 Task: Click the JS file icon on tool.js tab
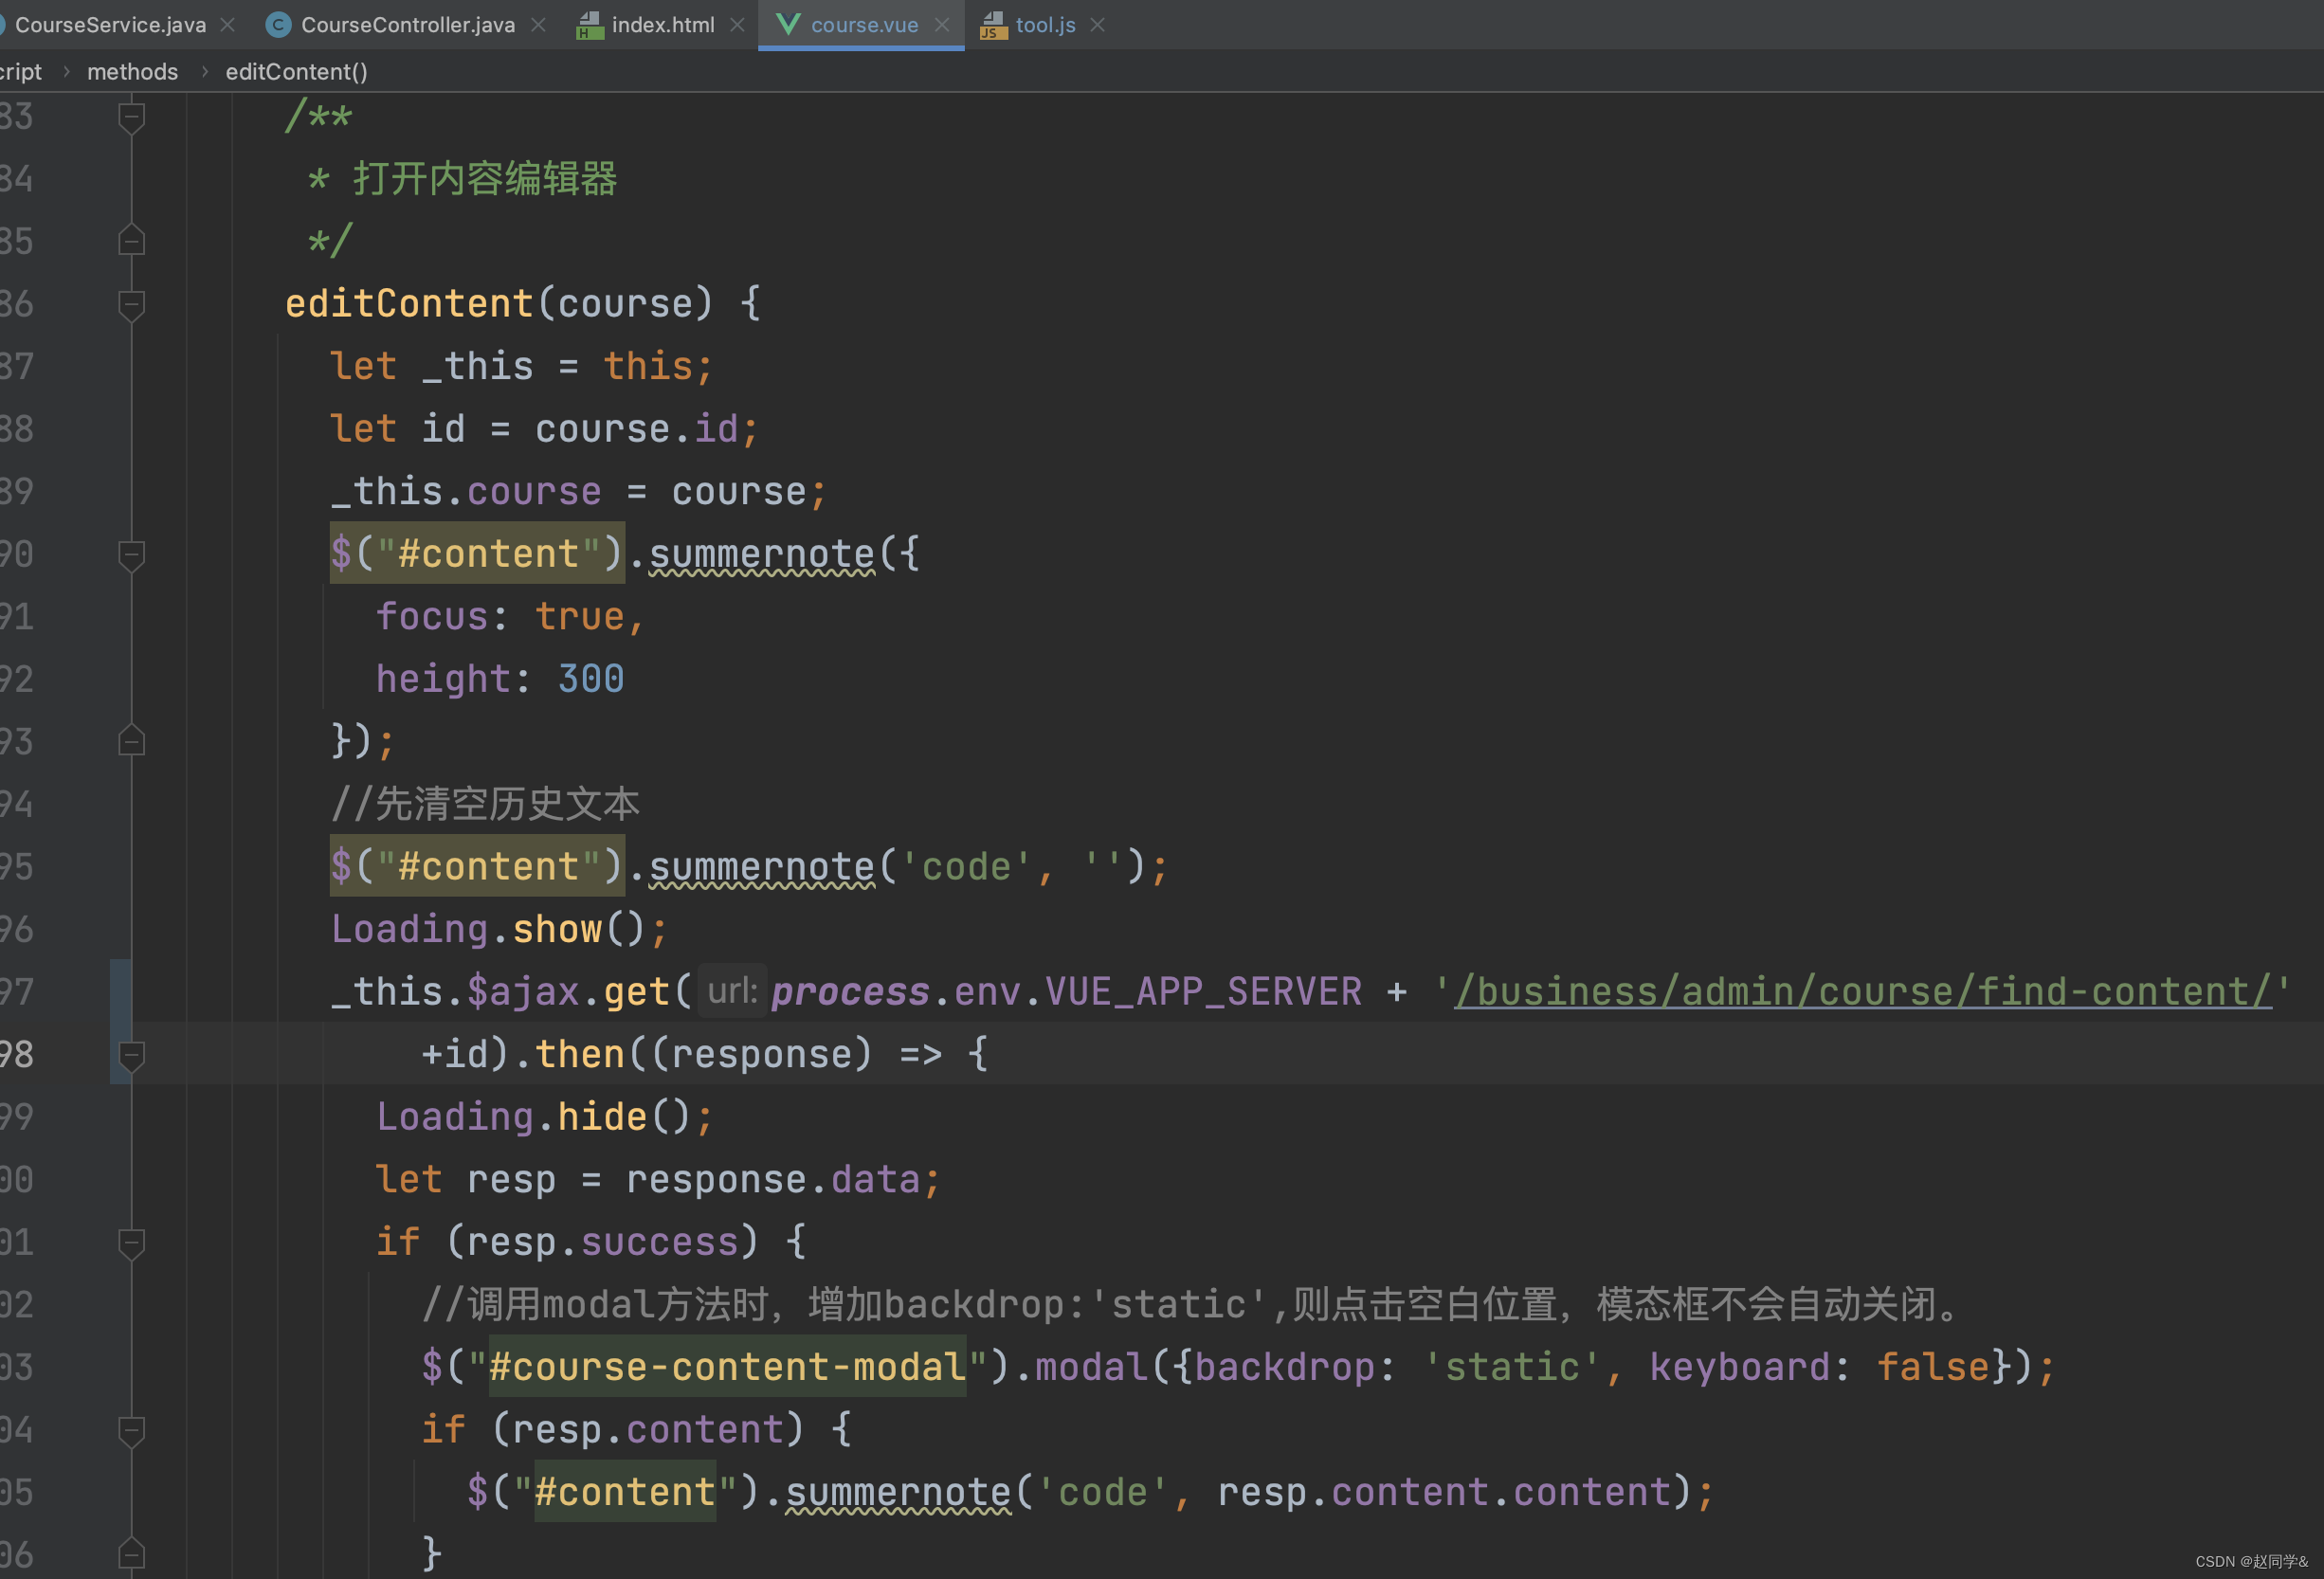pyautogui.click(x=992, y=25)
